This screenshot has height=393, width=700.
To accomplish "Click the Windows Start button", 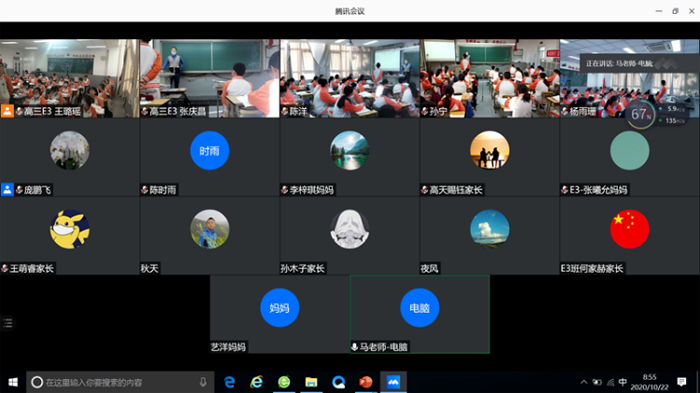I will coord(13,382).
